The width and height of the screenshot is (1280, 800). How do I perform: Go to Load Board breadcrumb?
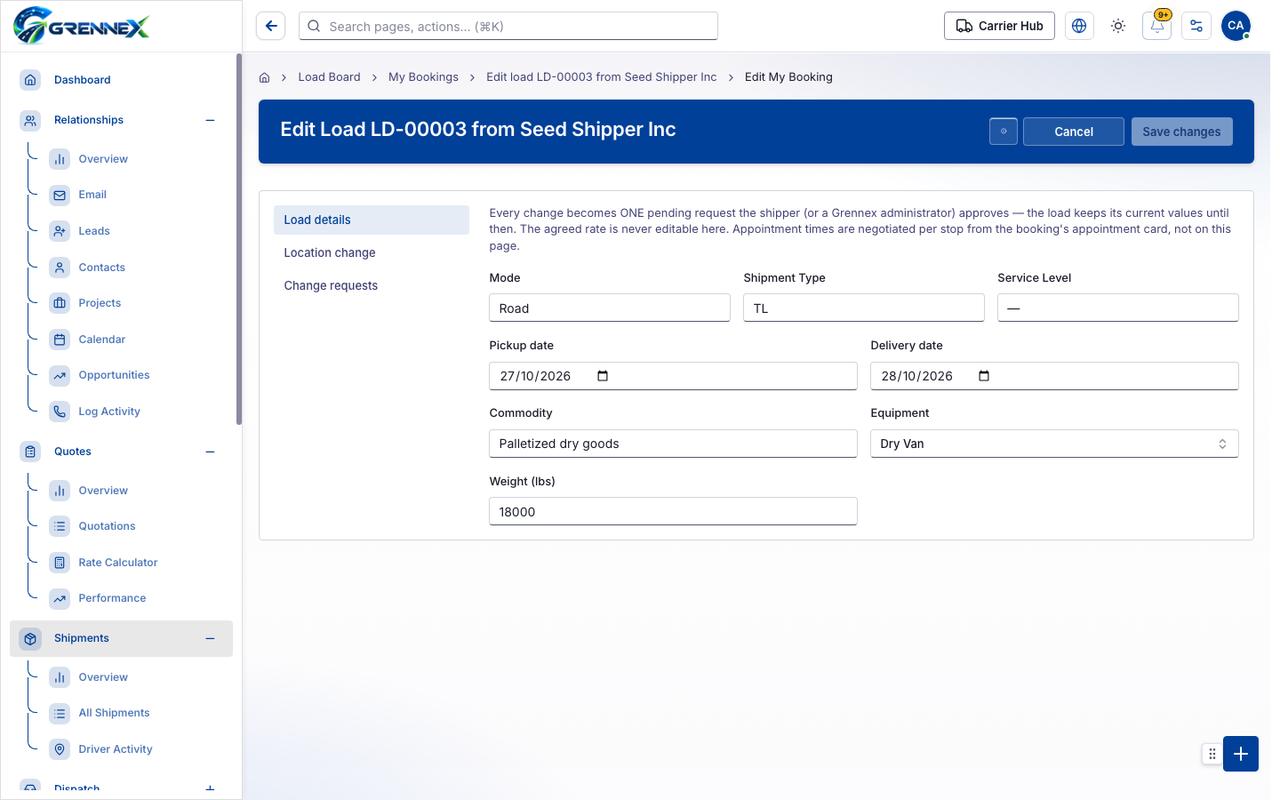coord(329,77)
